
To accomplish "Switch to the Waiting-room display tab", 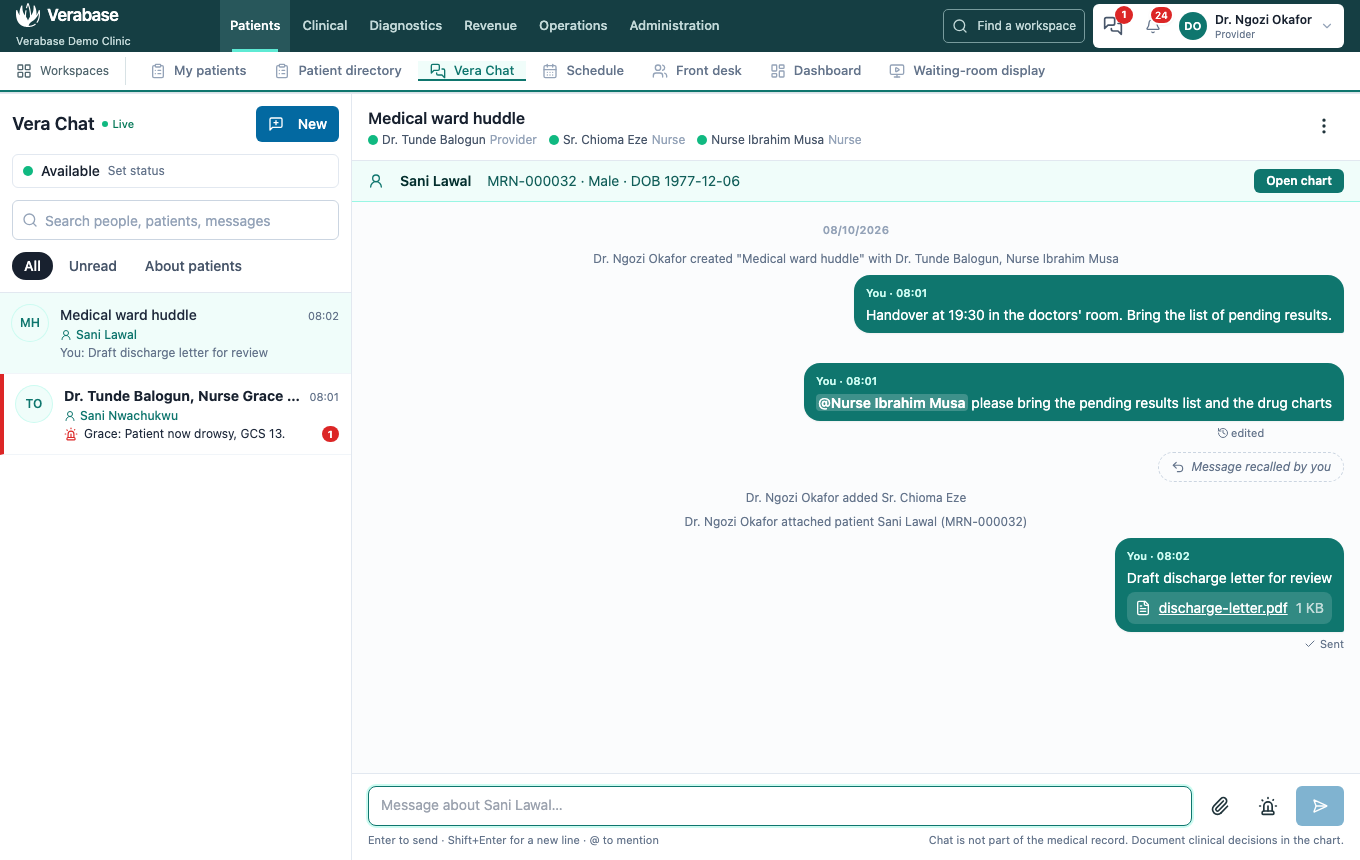I will [967, 71].
